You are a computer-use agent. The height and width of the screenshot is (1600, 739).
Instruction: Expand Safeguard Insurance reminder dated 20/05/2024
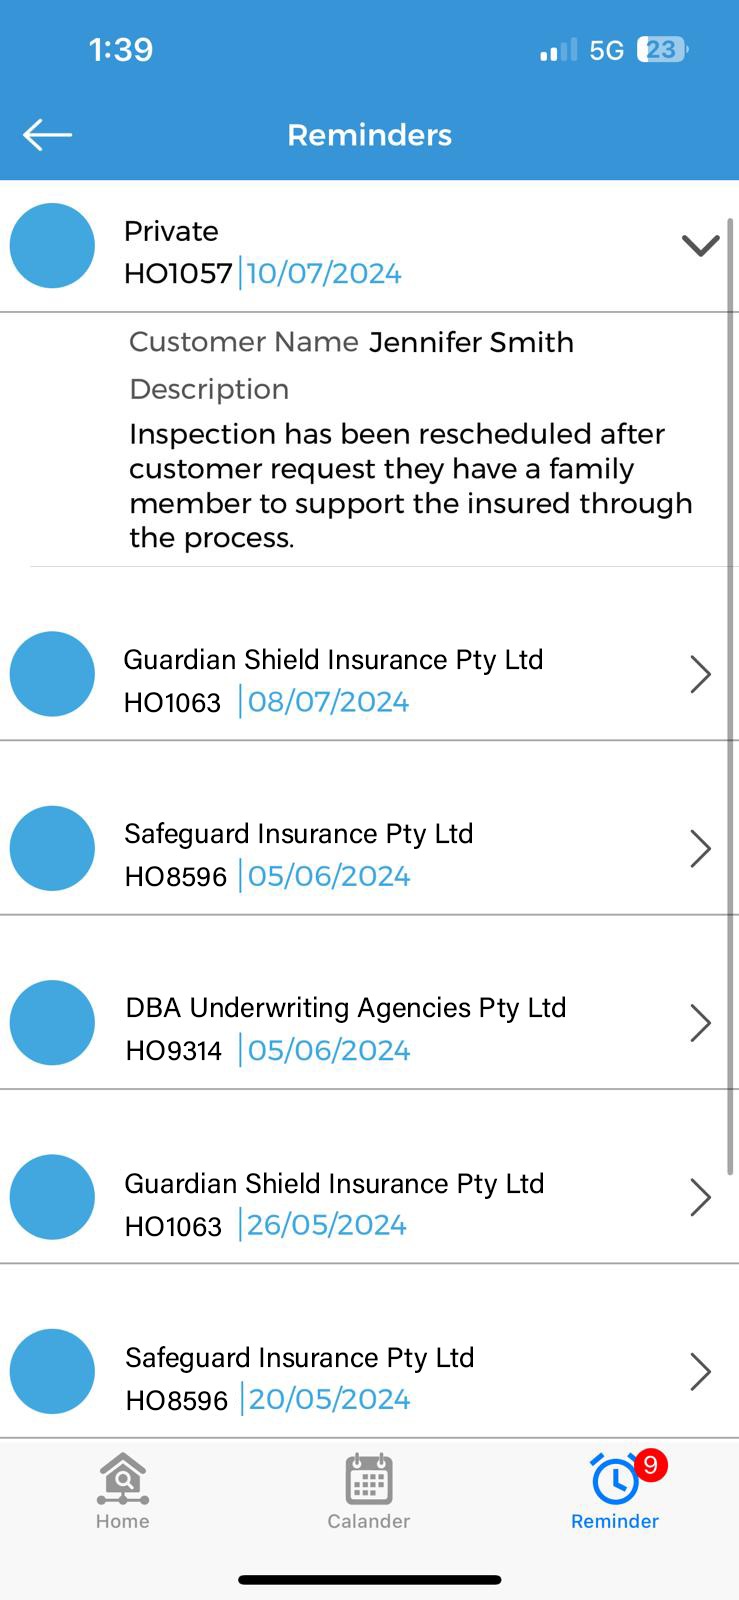(700, 1371)
